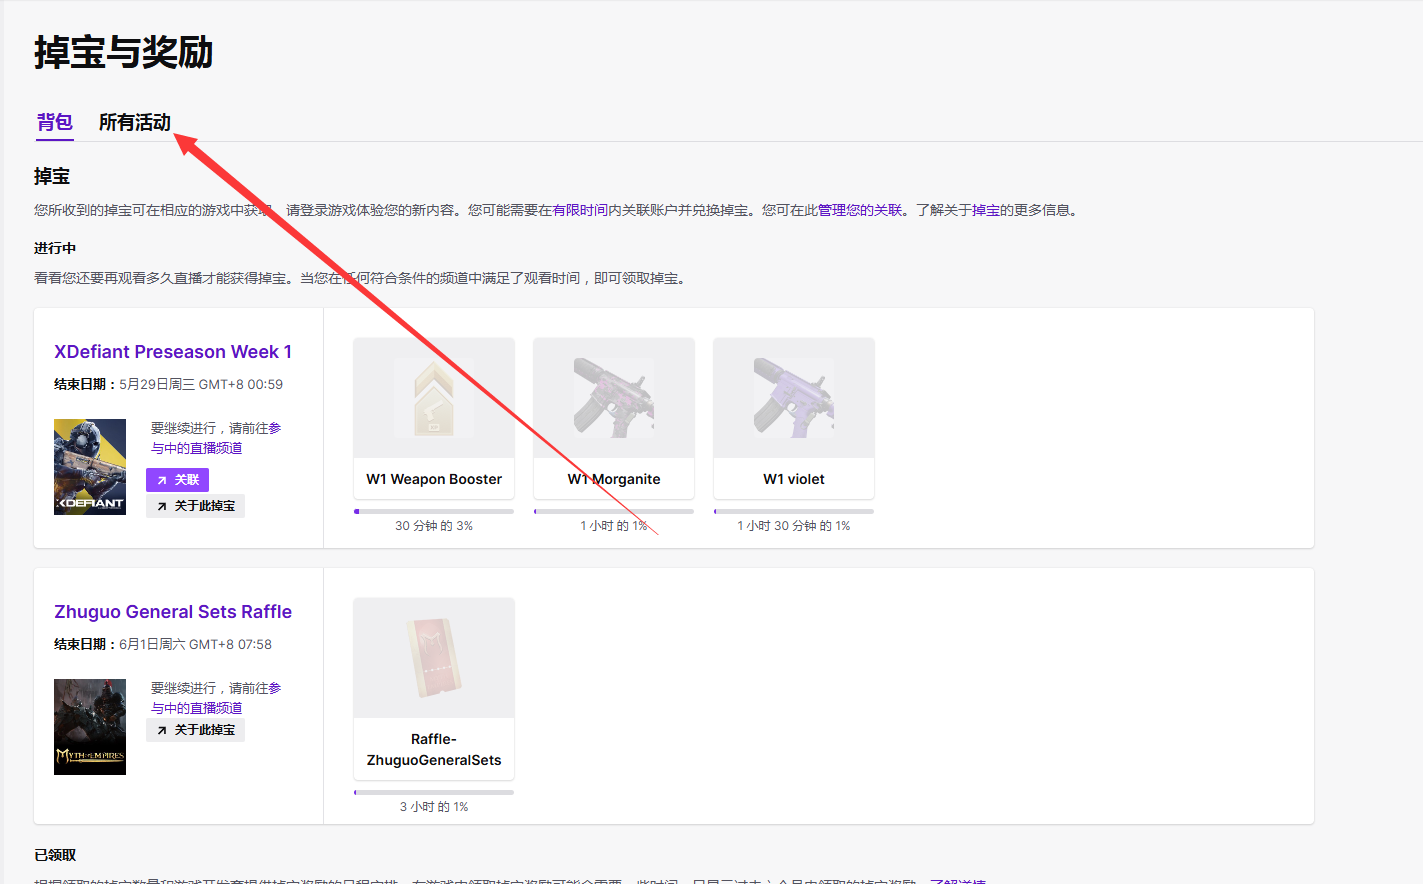Click 关于此掉宝 under XDefiant

pos(195,506)
